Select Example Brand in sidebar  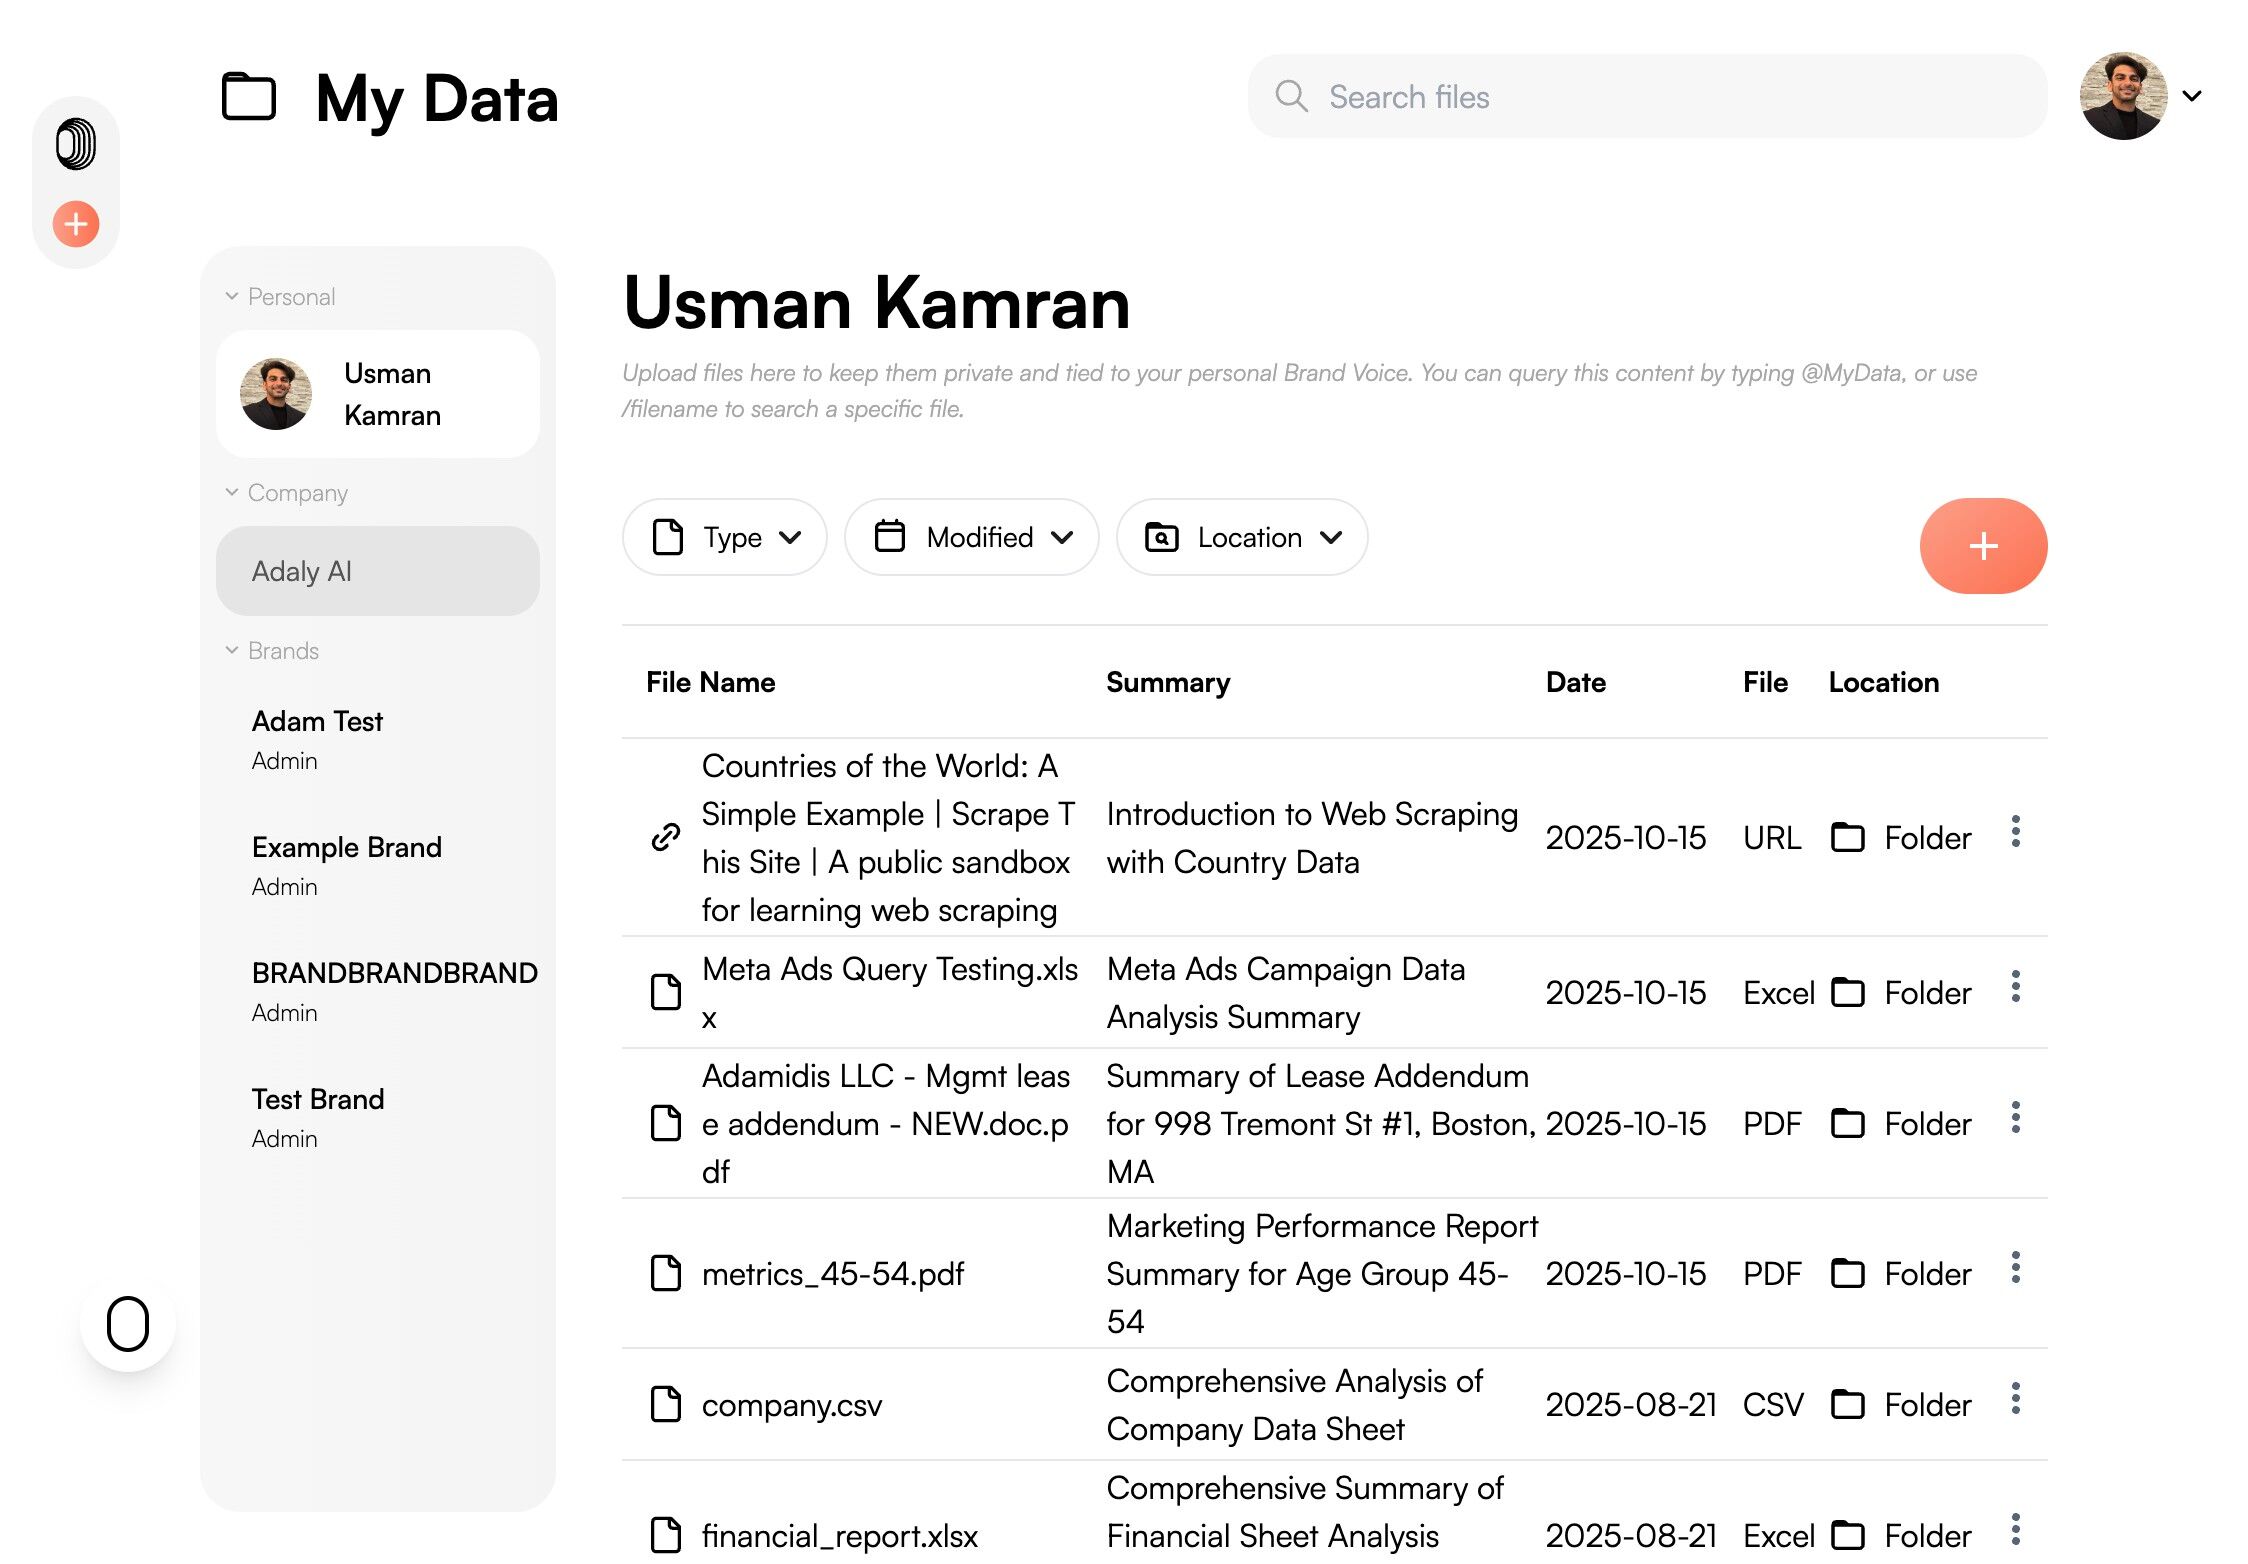(x=346, y=847)
